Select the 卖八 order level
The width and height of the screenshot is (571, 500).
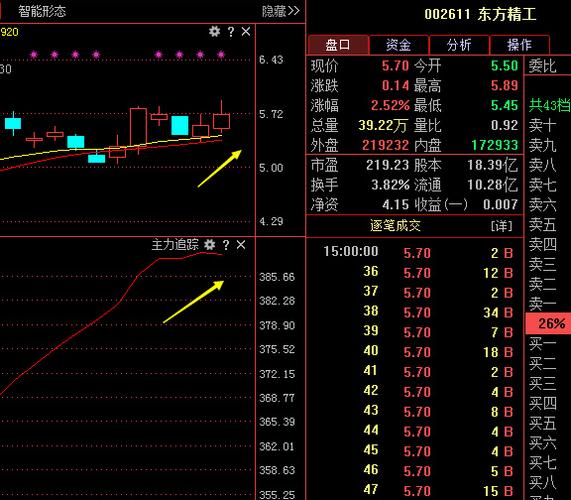(x=542, y=165)
